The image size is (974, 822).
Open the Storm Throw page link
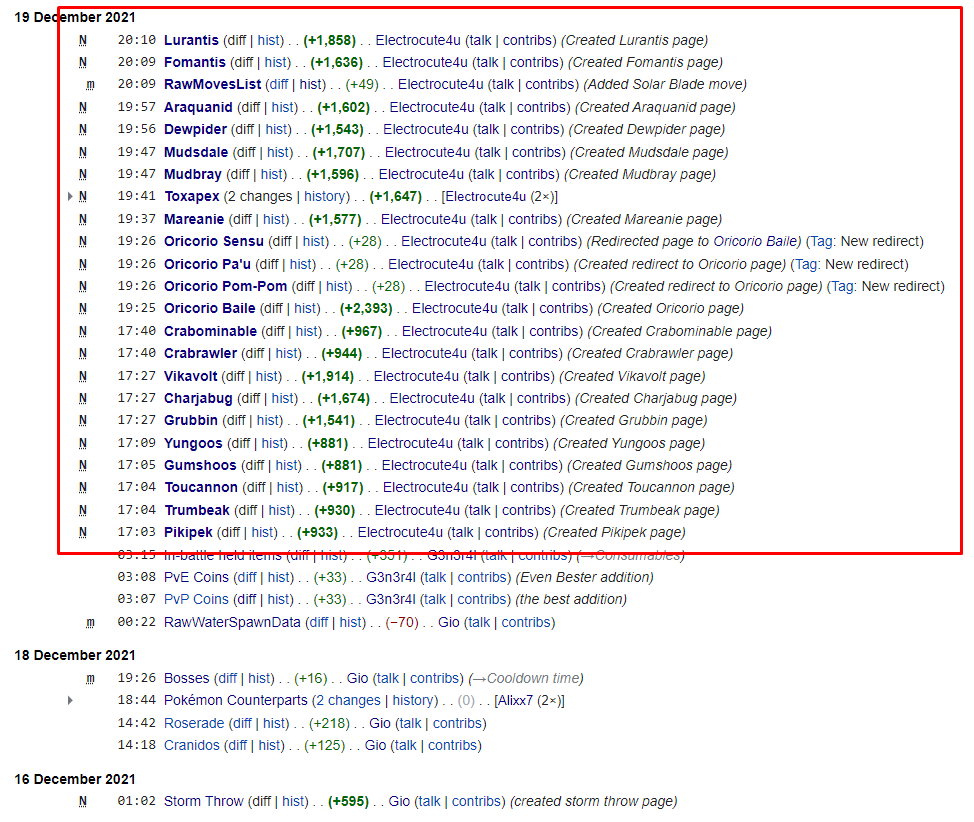(x=203, y=802)
